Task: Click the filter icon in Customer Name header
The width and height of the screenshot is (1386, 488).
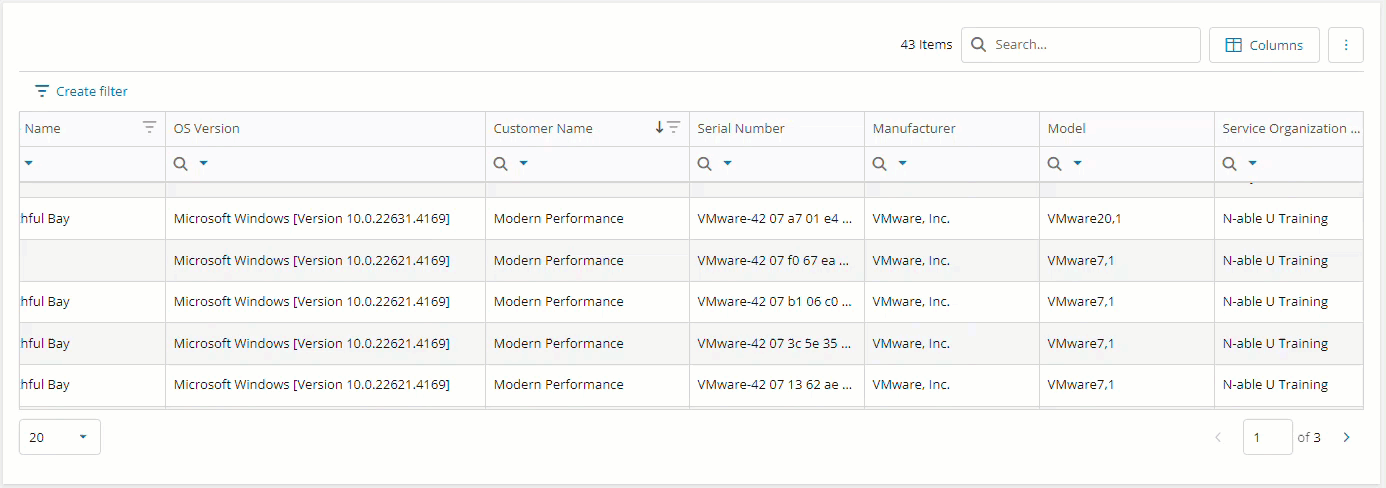Action: (674, 128)
